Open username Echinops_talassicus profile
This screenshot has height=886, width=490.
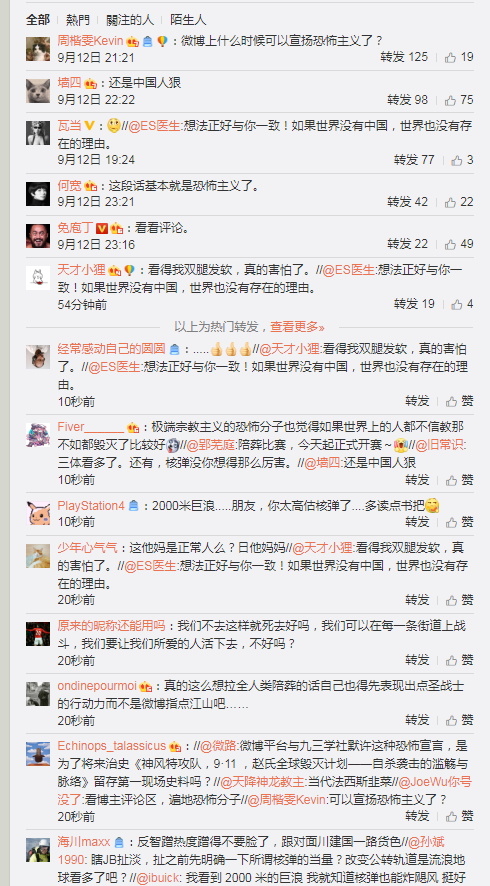pyautogui.click(x=111, y=746)
